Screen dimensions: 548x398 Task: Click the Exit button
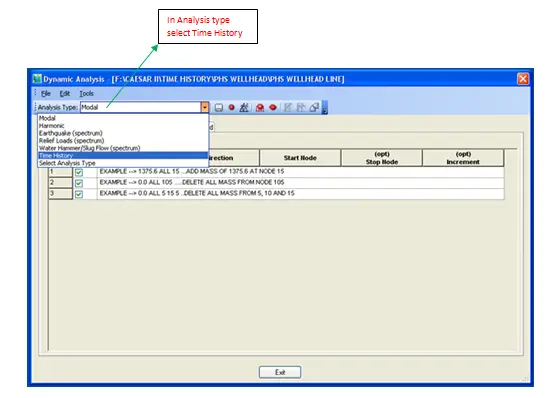click(280, 372)
